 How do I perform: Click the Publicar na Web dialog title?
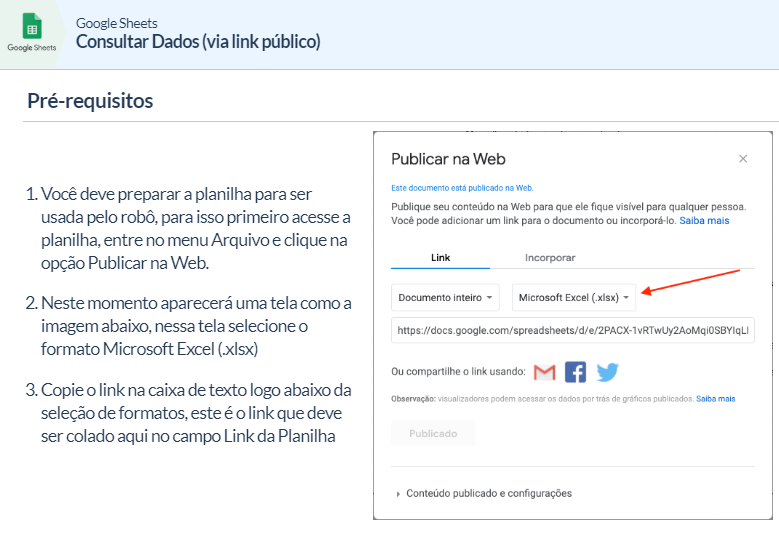click(x=448, y=159)
